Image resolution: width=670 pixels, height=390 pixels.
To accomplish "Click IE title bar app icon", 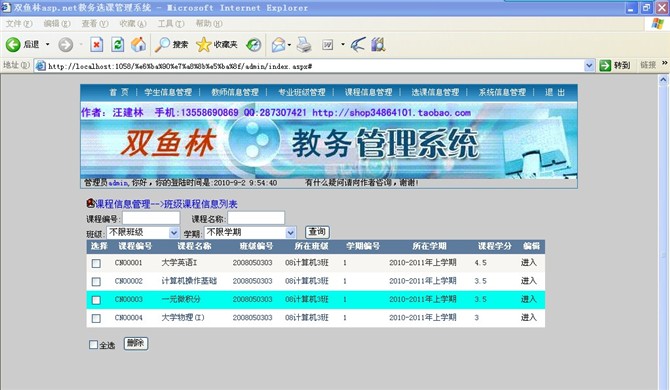I will point(6,7).
